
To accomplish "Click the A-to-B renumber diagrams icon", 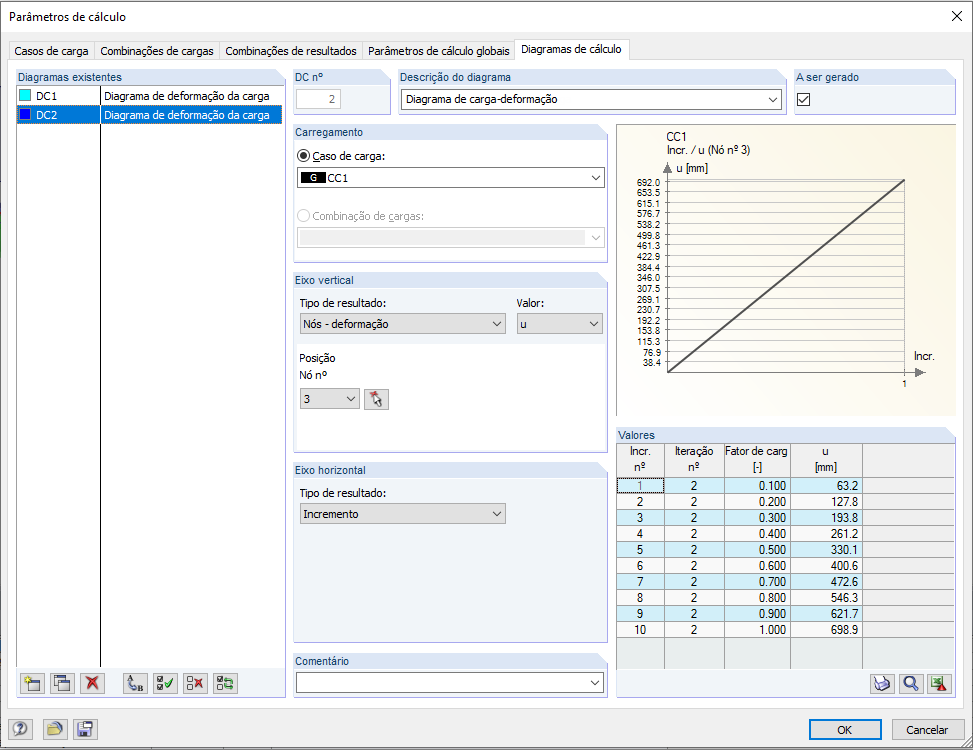I will pos(135,684).
